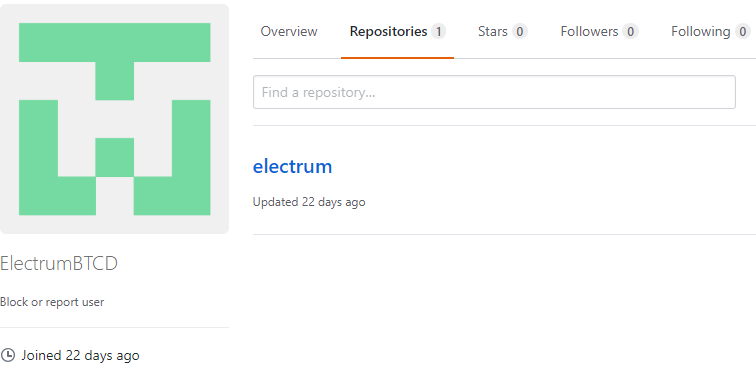Click the Joined 22 days ago text

[81, 356]
